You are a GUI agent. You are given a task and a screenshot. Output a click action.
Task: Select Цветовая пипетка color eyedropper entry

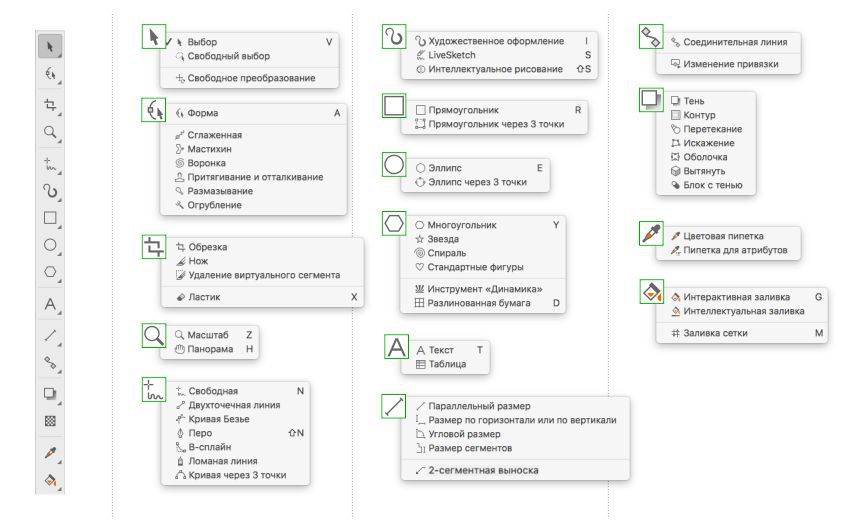722,235
